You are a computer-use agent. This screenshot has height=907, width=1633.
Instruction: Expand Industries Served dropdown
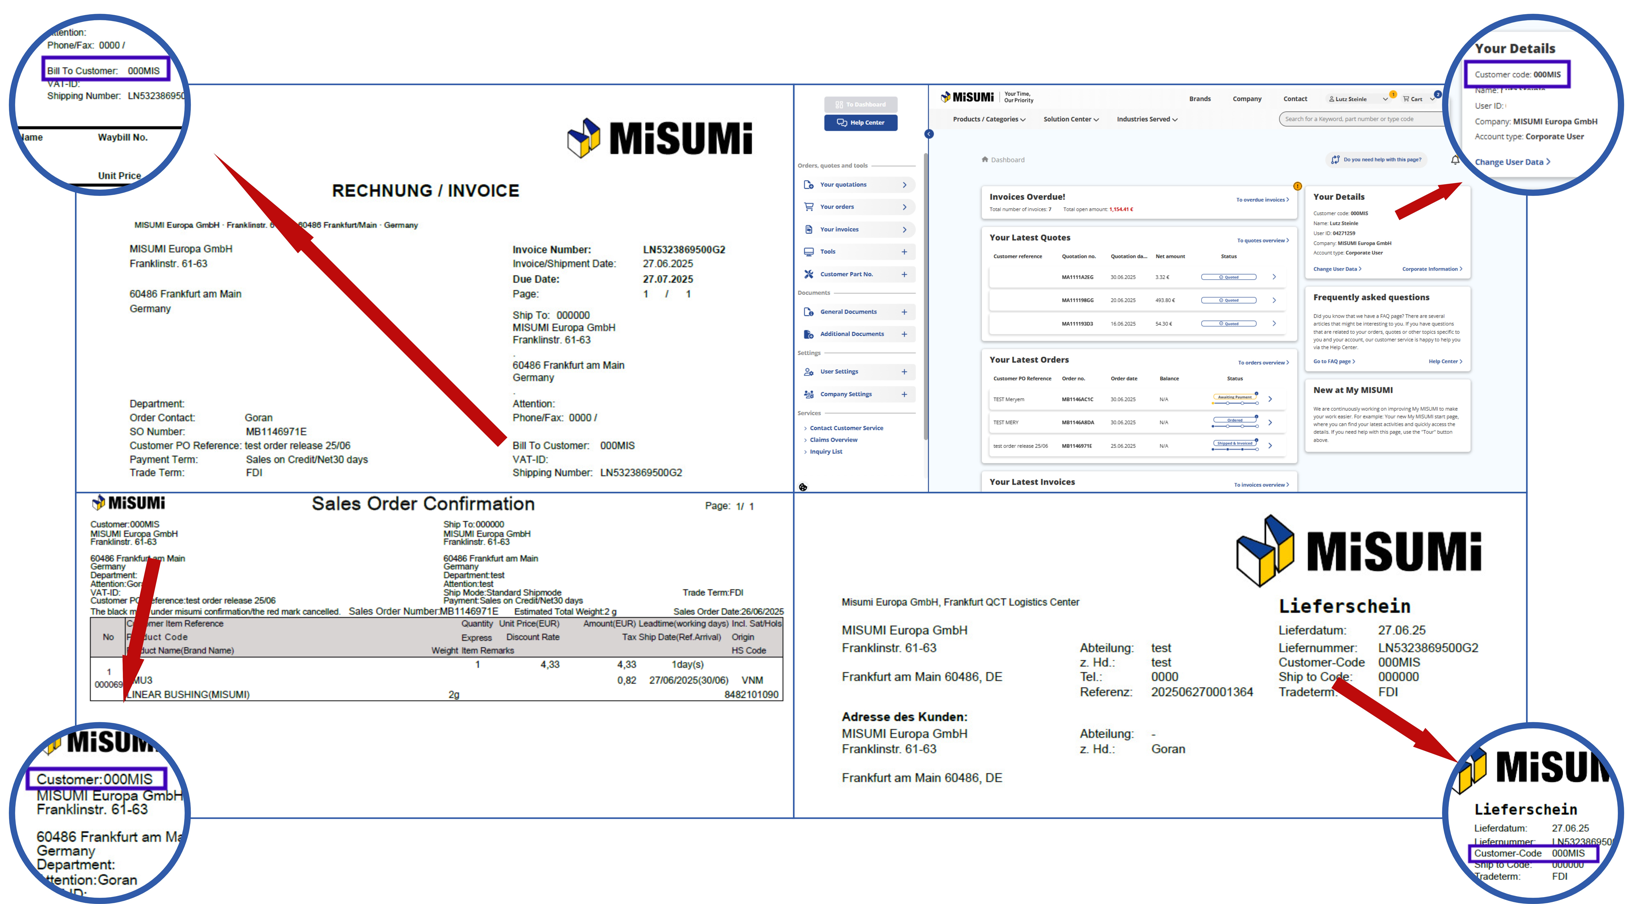pos(1146,120)
